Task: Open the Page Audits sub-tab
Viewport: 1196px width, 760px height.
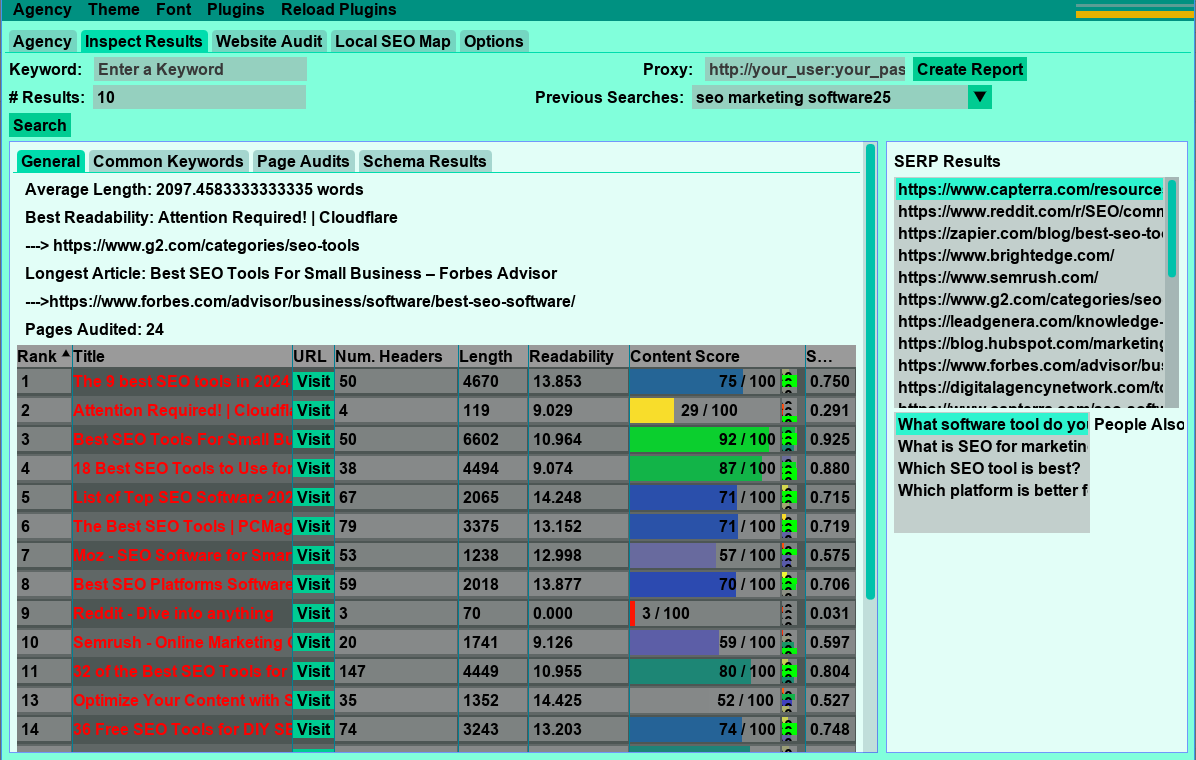Action: [x=303, y=161]
